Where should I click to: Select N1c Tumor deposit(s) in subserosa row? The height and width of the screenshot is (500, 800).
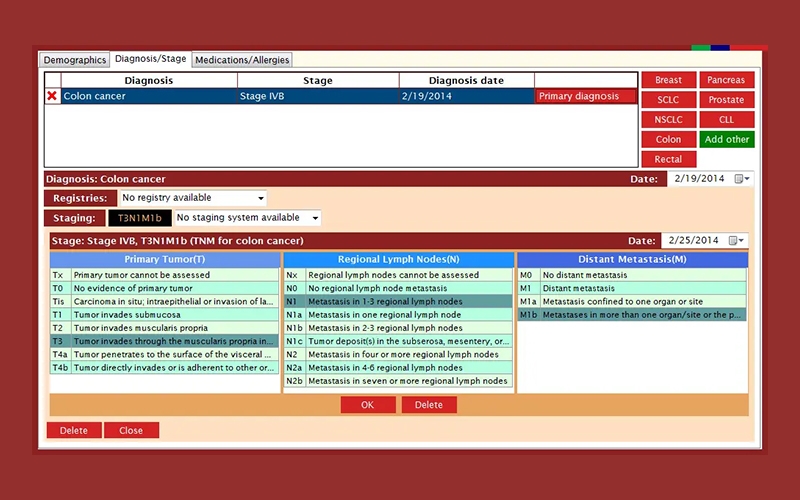(398, 341)
